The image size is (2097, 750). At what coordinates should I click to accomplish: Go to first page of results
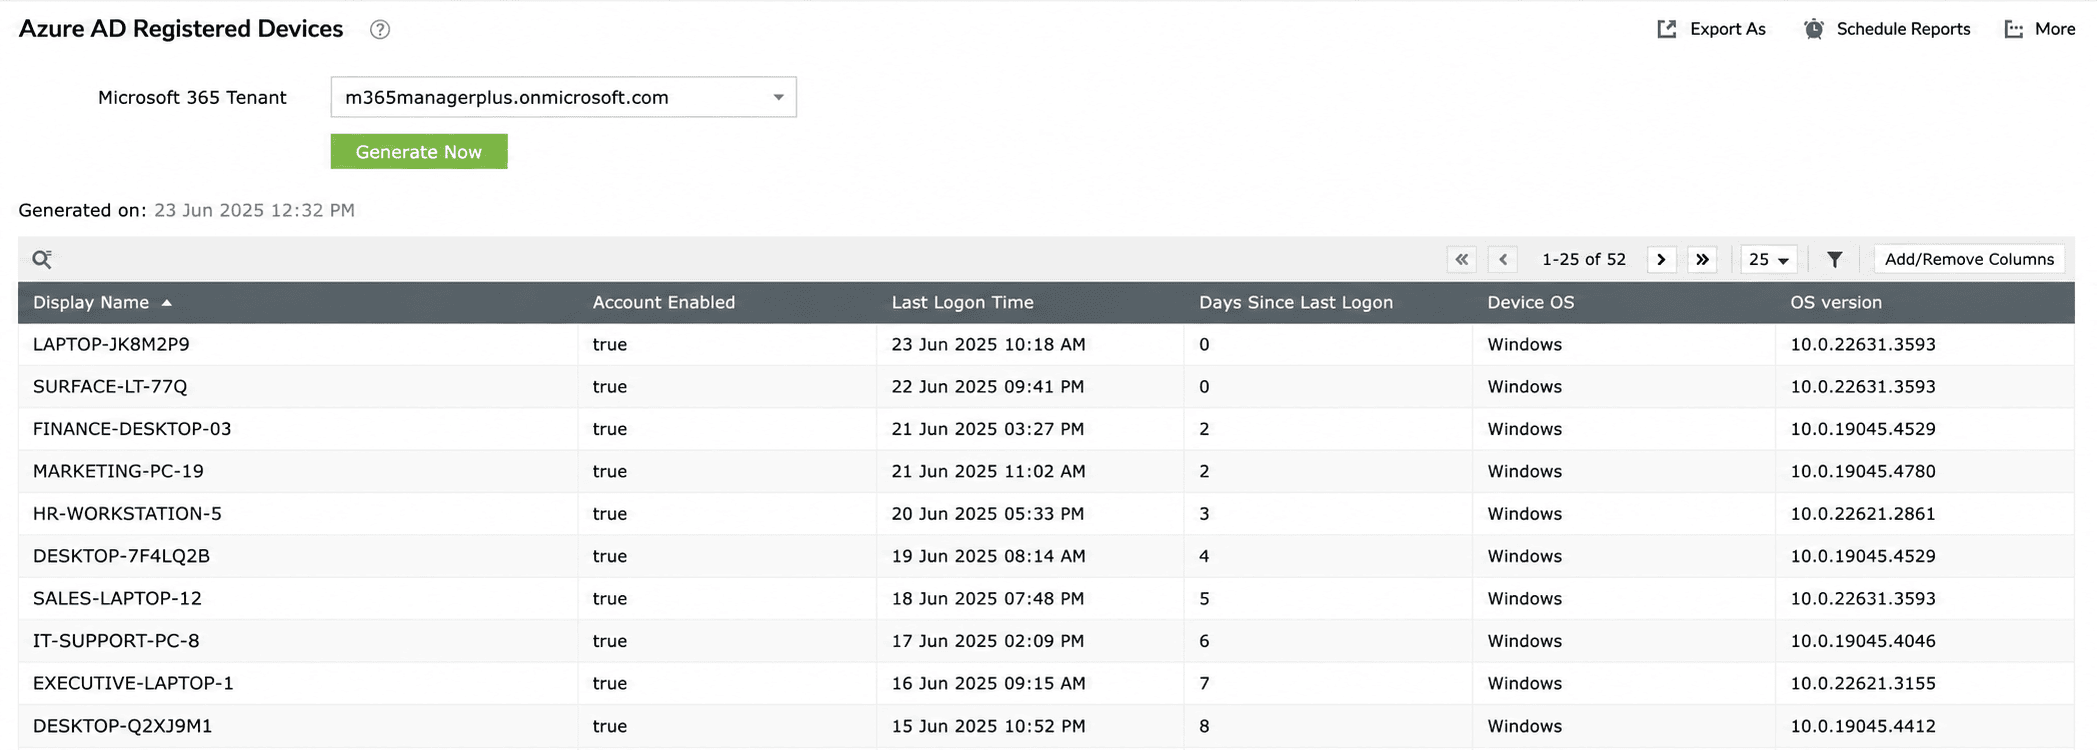coord(1461,259)
